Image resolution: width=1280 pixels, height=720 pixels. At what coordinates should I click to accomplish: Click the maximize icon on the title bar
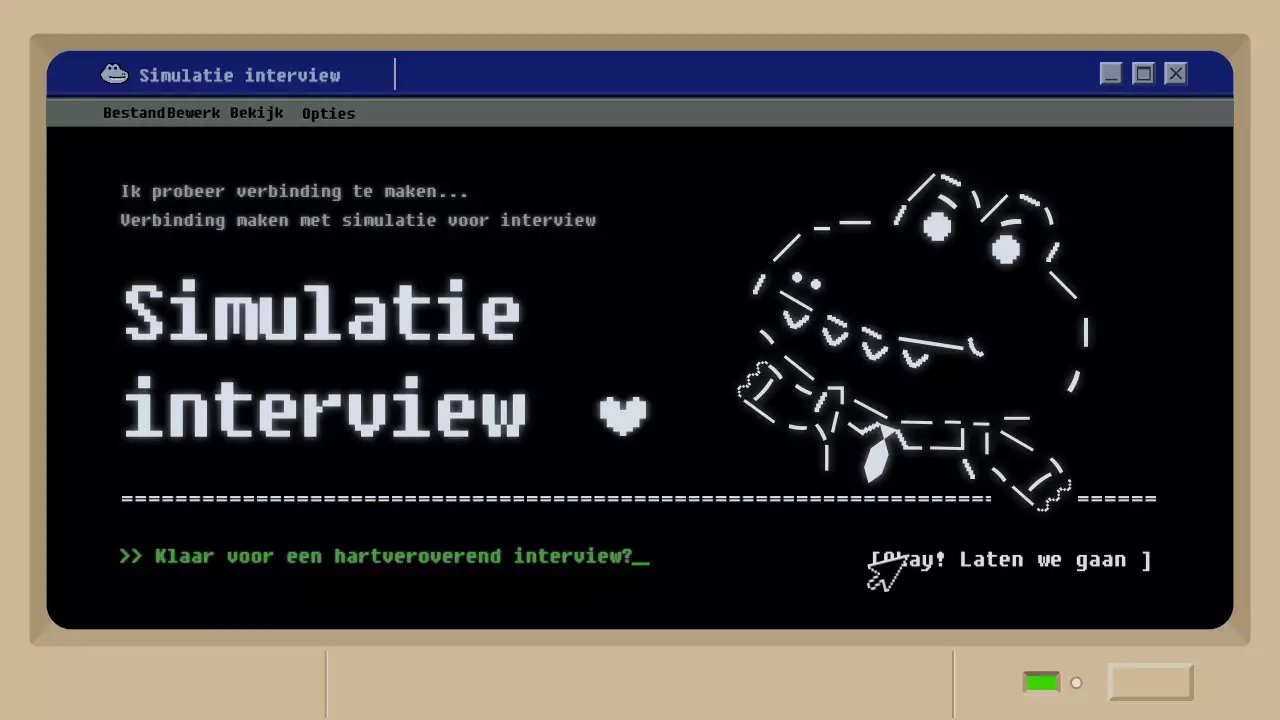point(1143,73)
